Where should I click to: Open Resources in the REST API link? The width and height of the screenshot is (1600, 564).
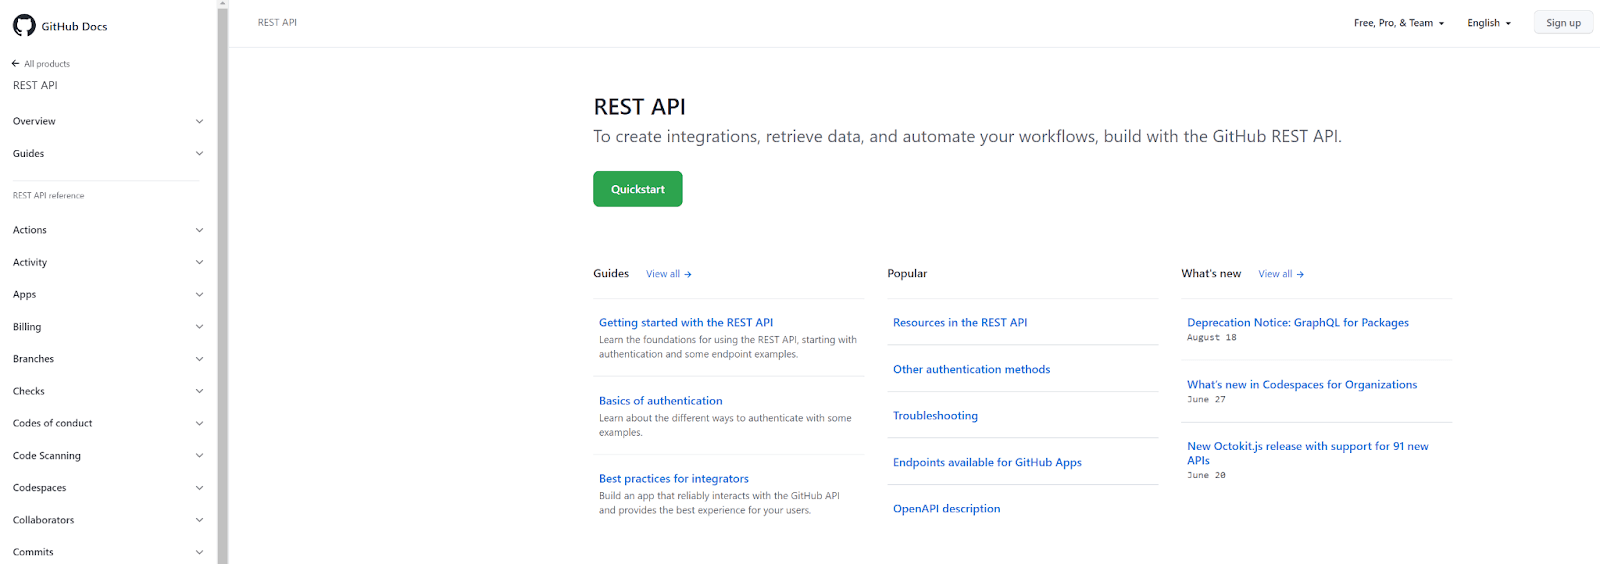[959, 323]
